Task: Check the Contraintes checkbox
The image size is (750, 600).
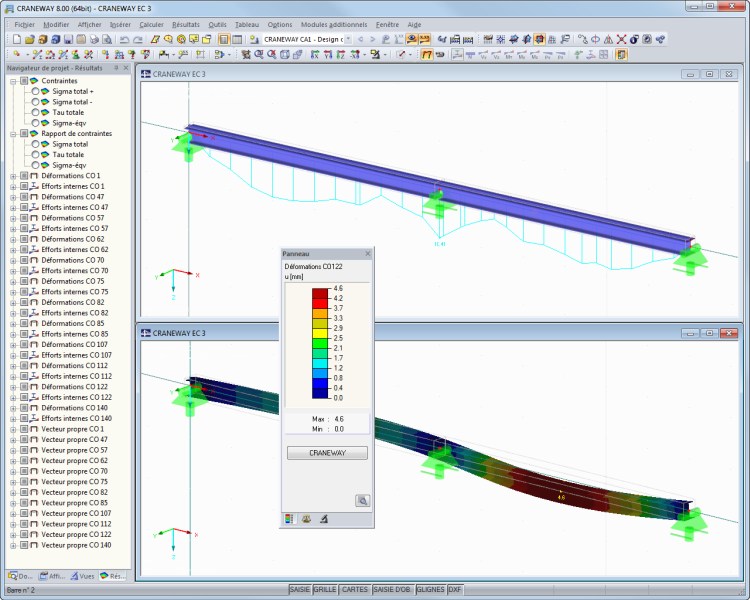Action: 24,80
